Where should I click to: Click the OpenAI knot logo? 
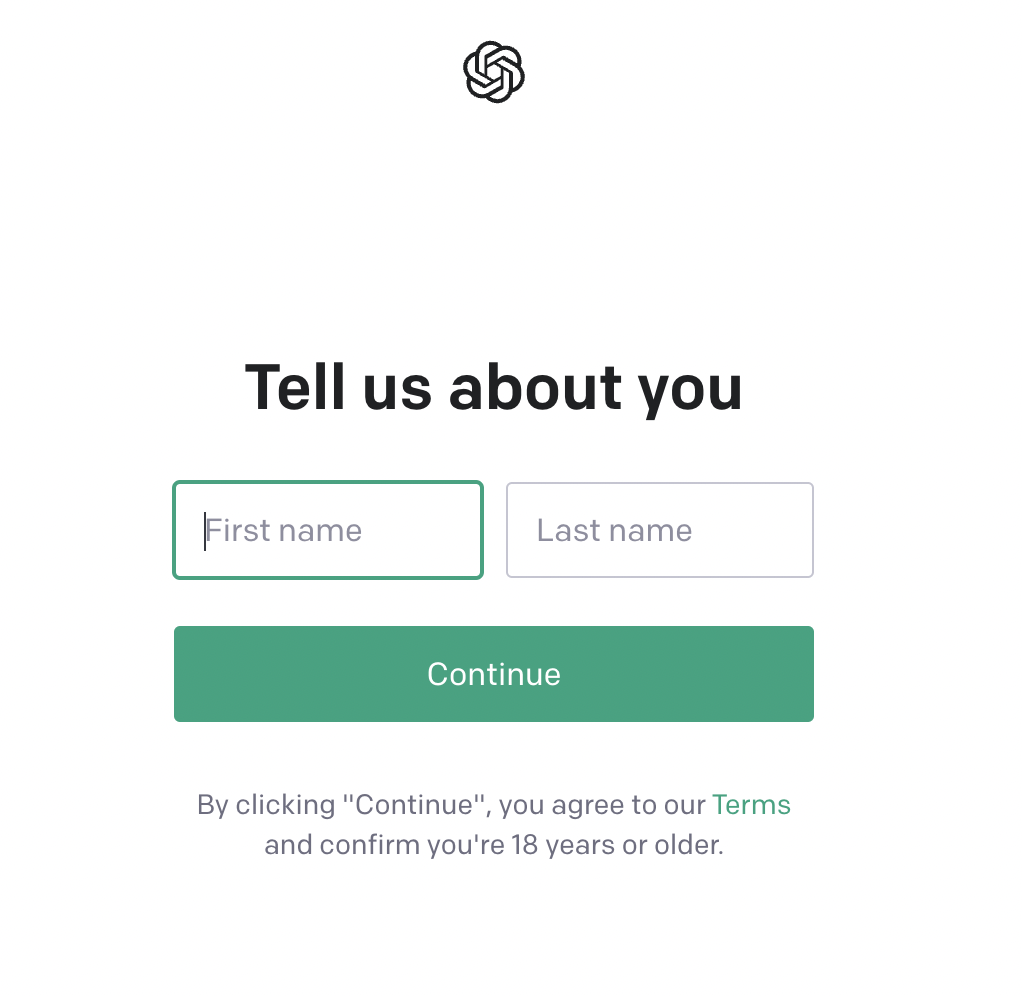click(x=494, y=72)
